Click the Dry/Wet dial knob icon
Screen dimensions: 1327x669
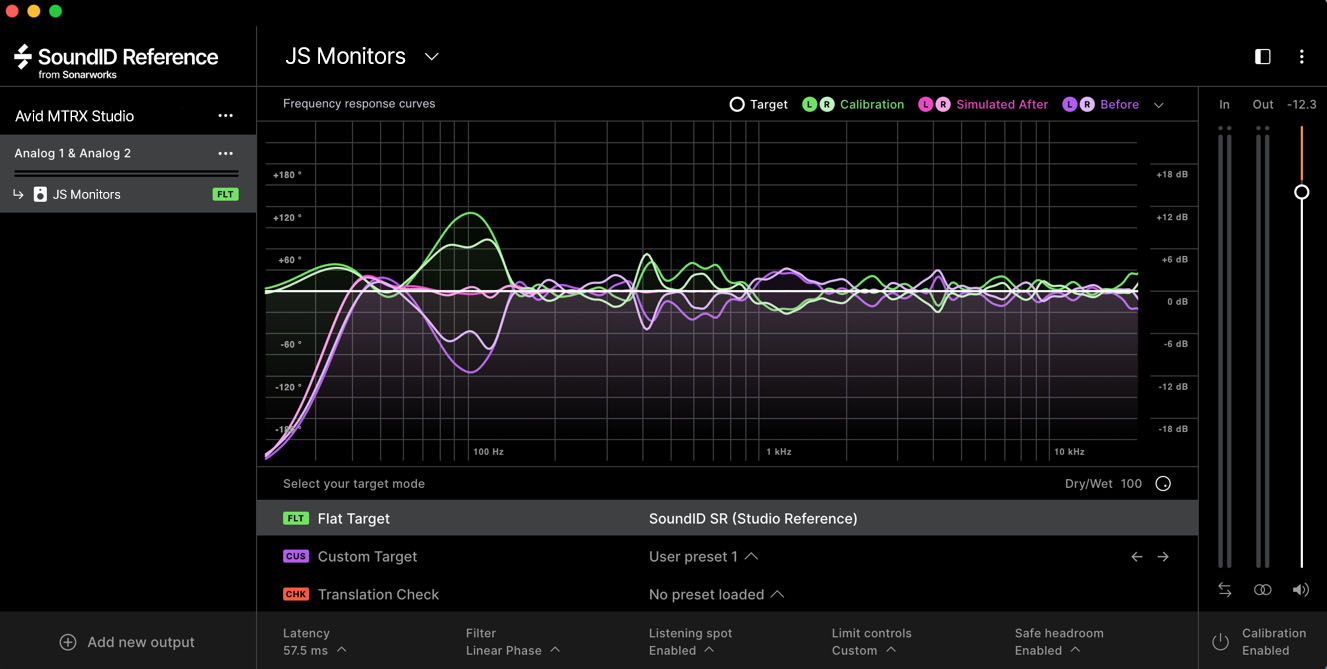coord(1163,484)
